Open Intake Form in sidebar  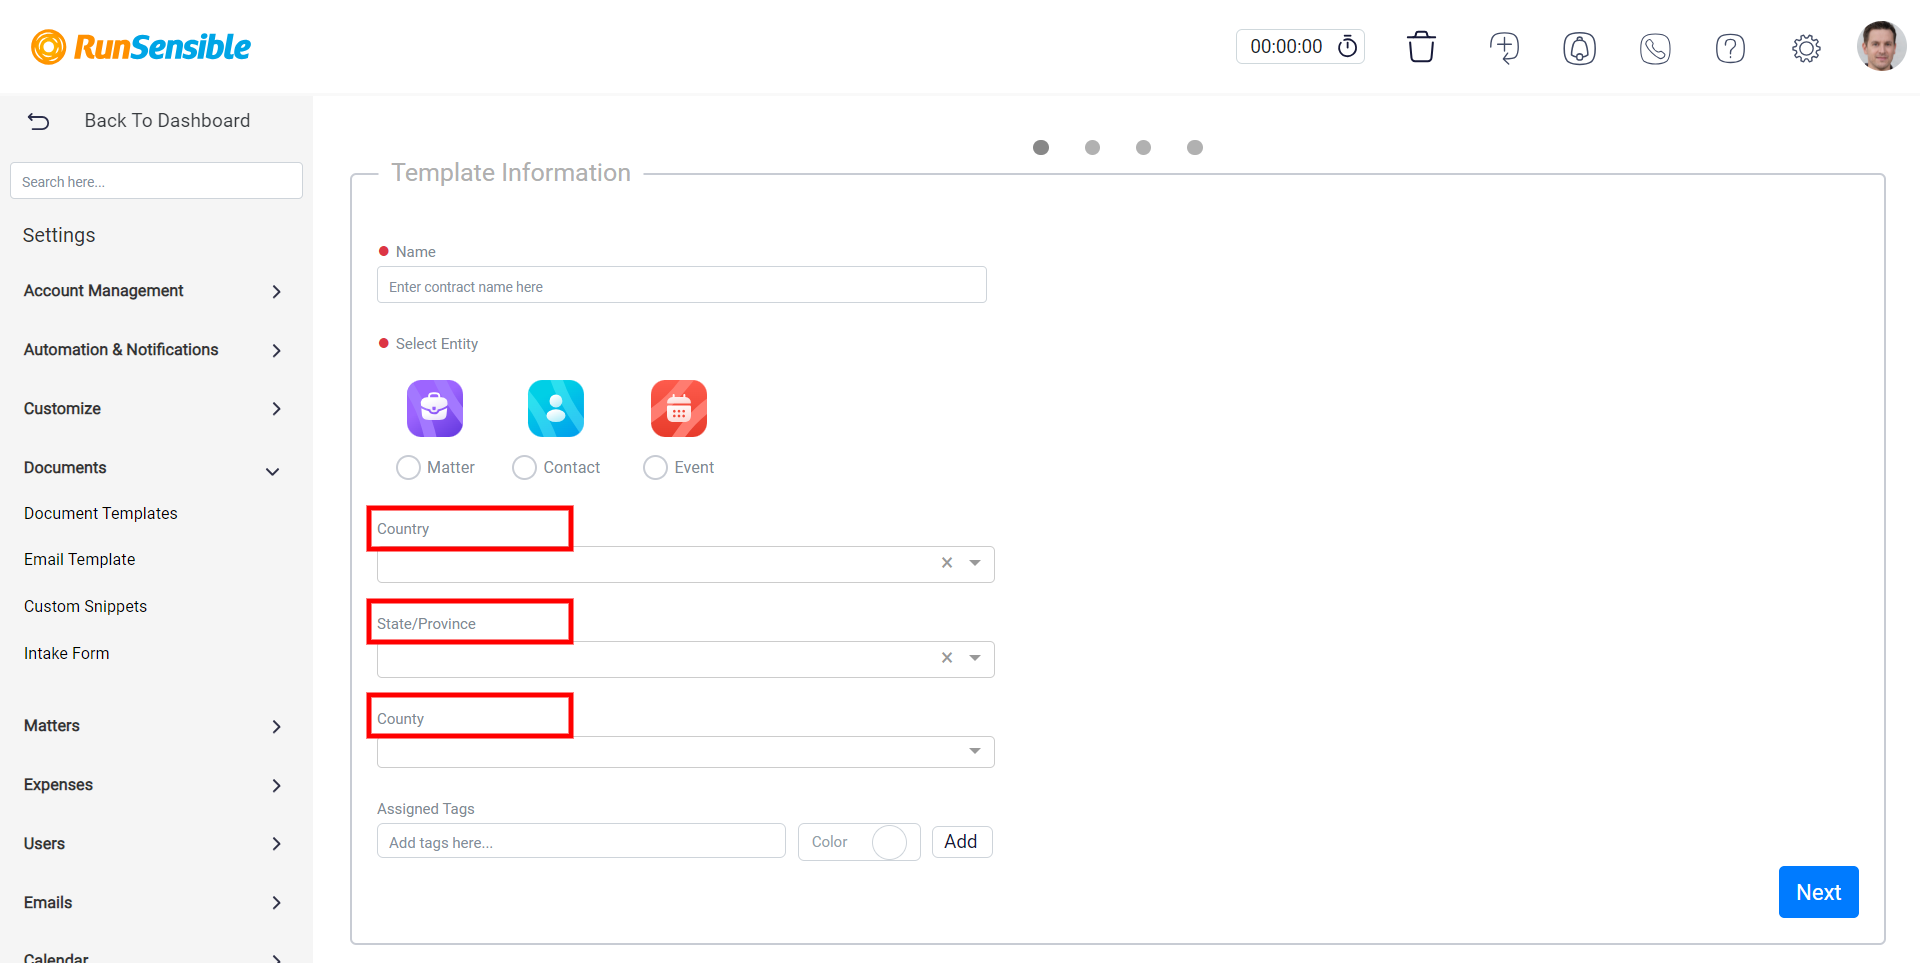tap(67, 653)
